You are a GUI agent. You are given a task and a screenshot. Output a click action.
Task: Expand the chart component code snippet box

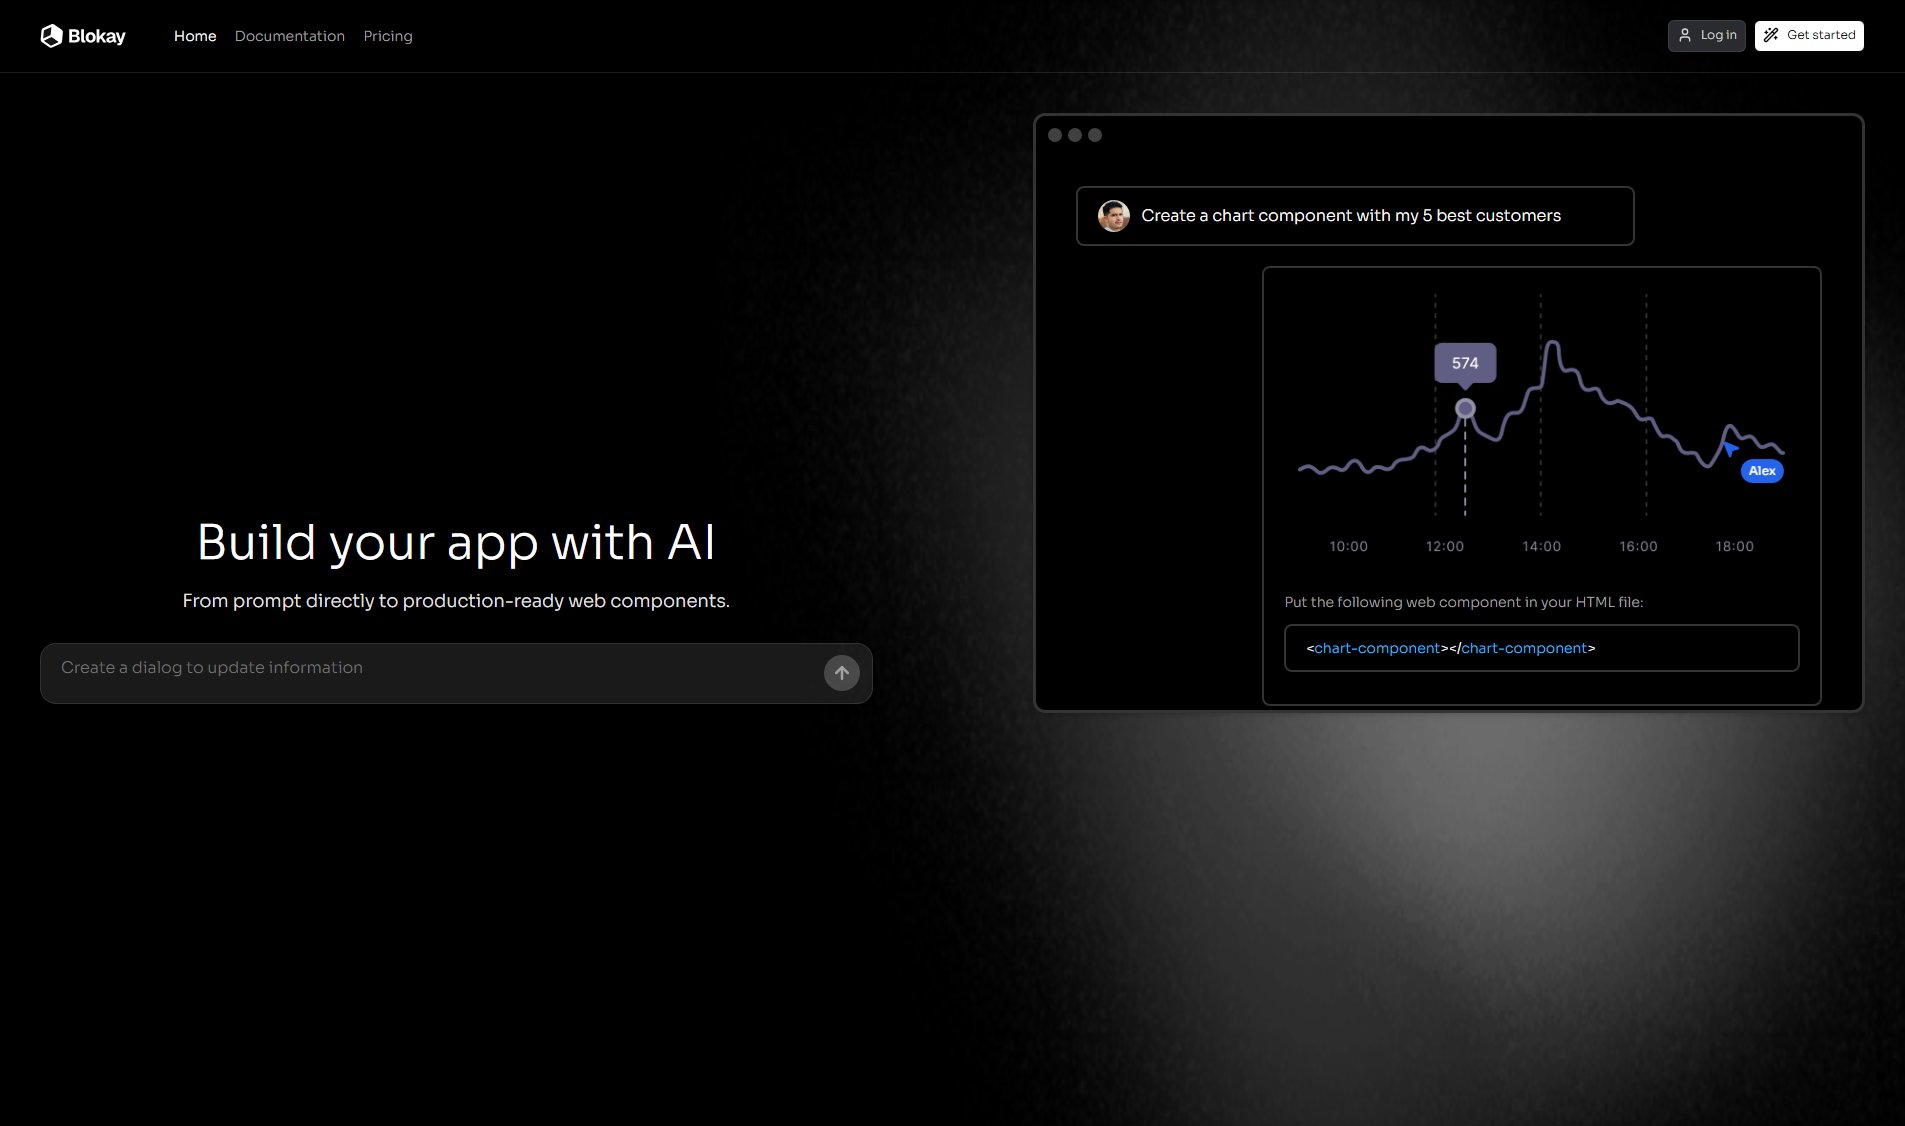[x=1541, y=648]
